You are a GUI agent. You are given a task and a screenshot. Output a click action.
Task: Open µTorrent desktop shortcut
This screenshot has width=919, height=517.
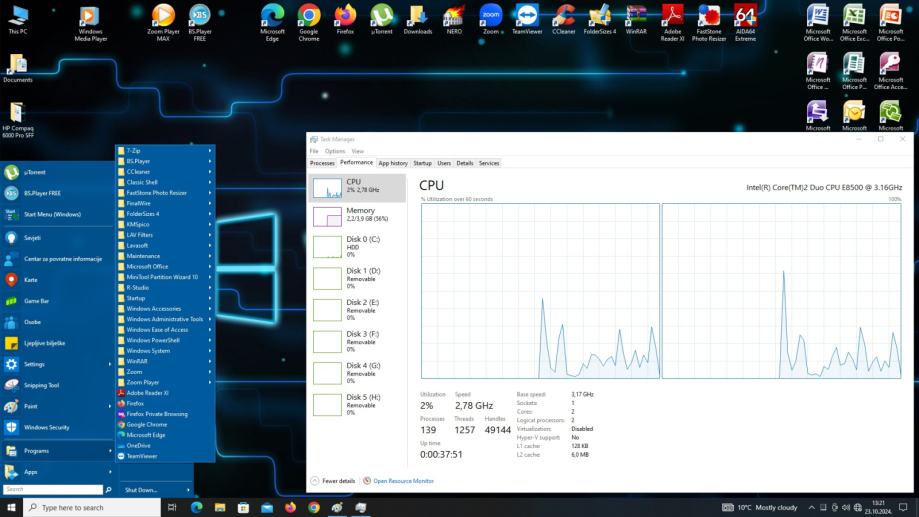[x=382, y=20]
